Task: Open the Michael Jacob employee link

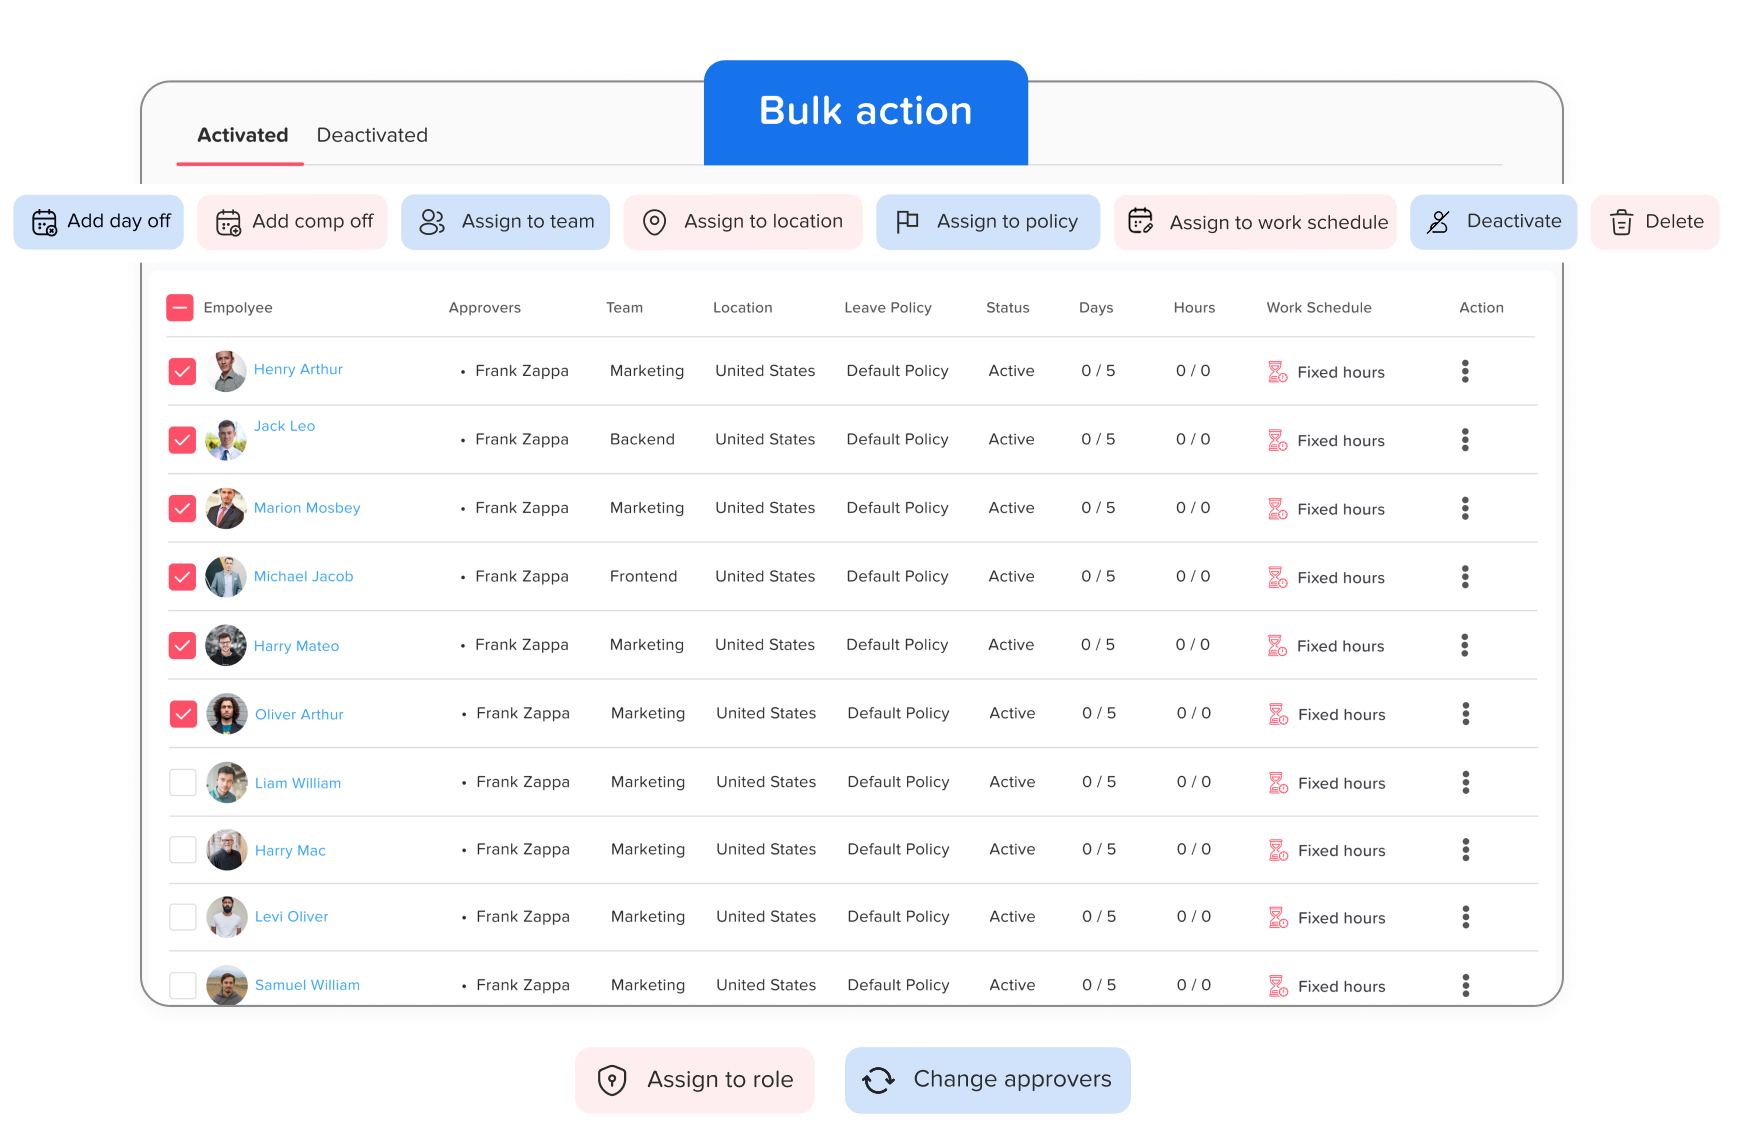Action: click(x=303, y=577)
